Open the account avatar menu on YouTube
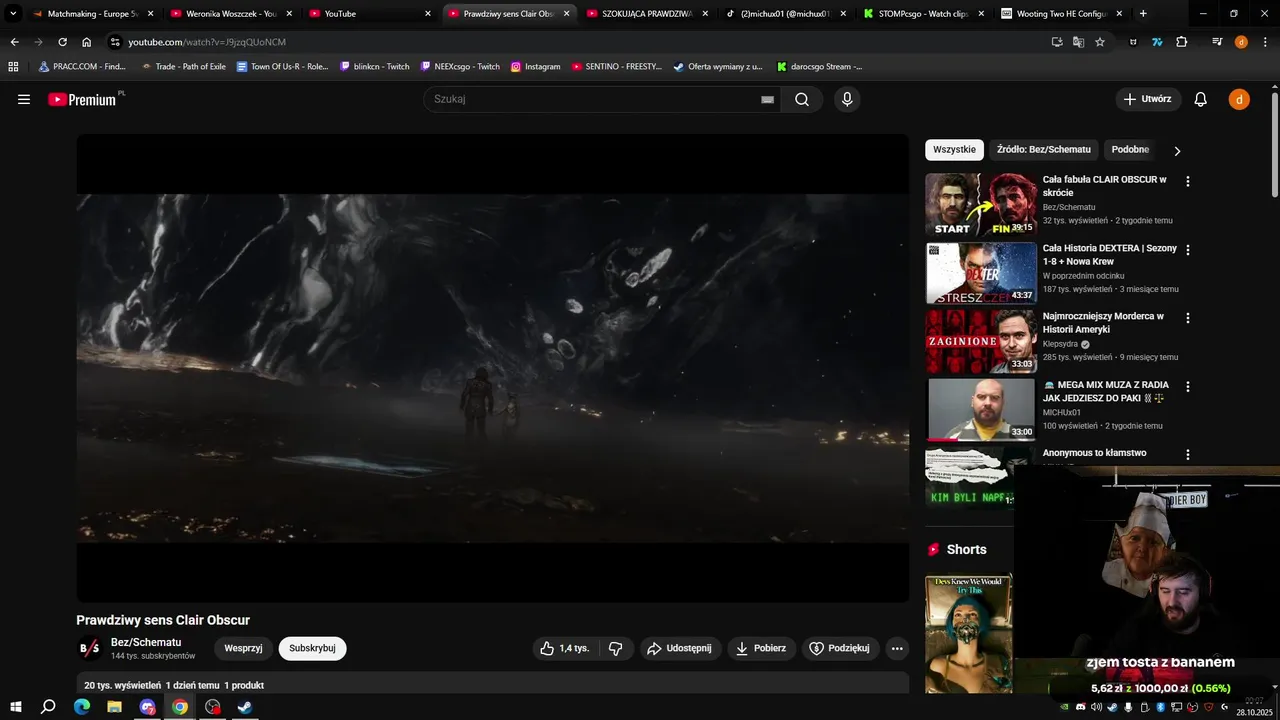Screen dimensions: 1280x720 pyautogui.click(x=1239, y=99)
